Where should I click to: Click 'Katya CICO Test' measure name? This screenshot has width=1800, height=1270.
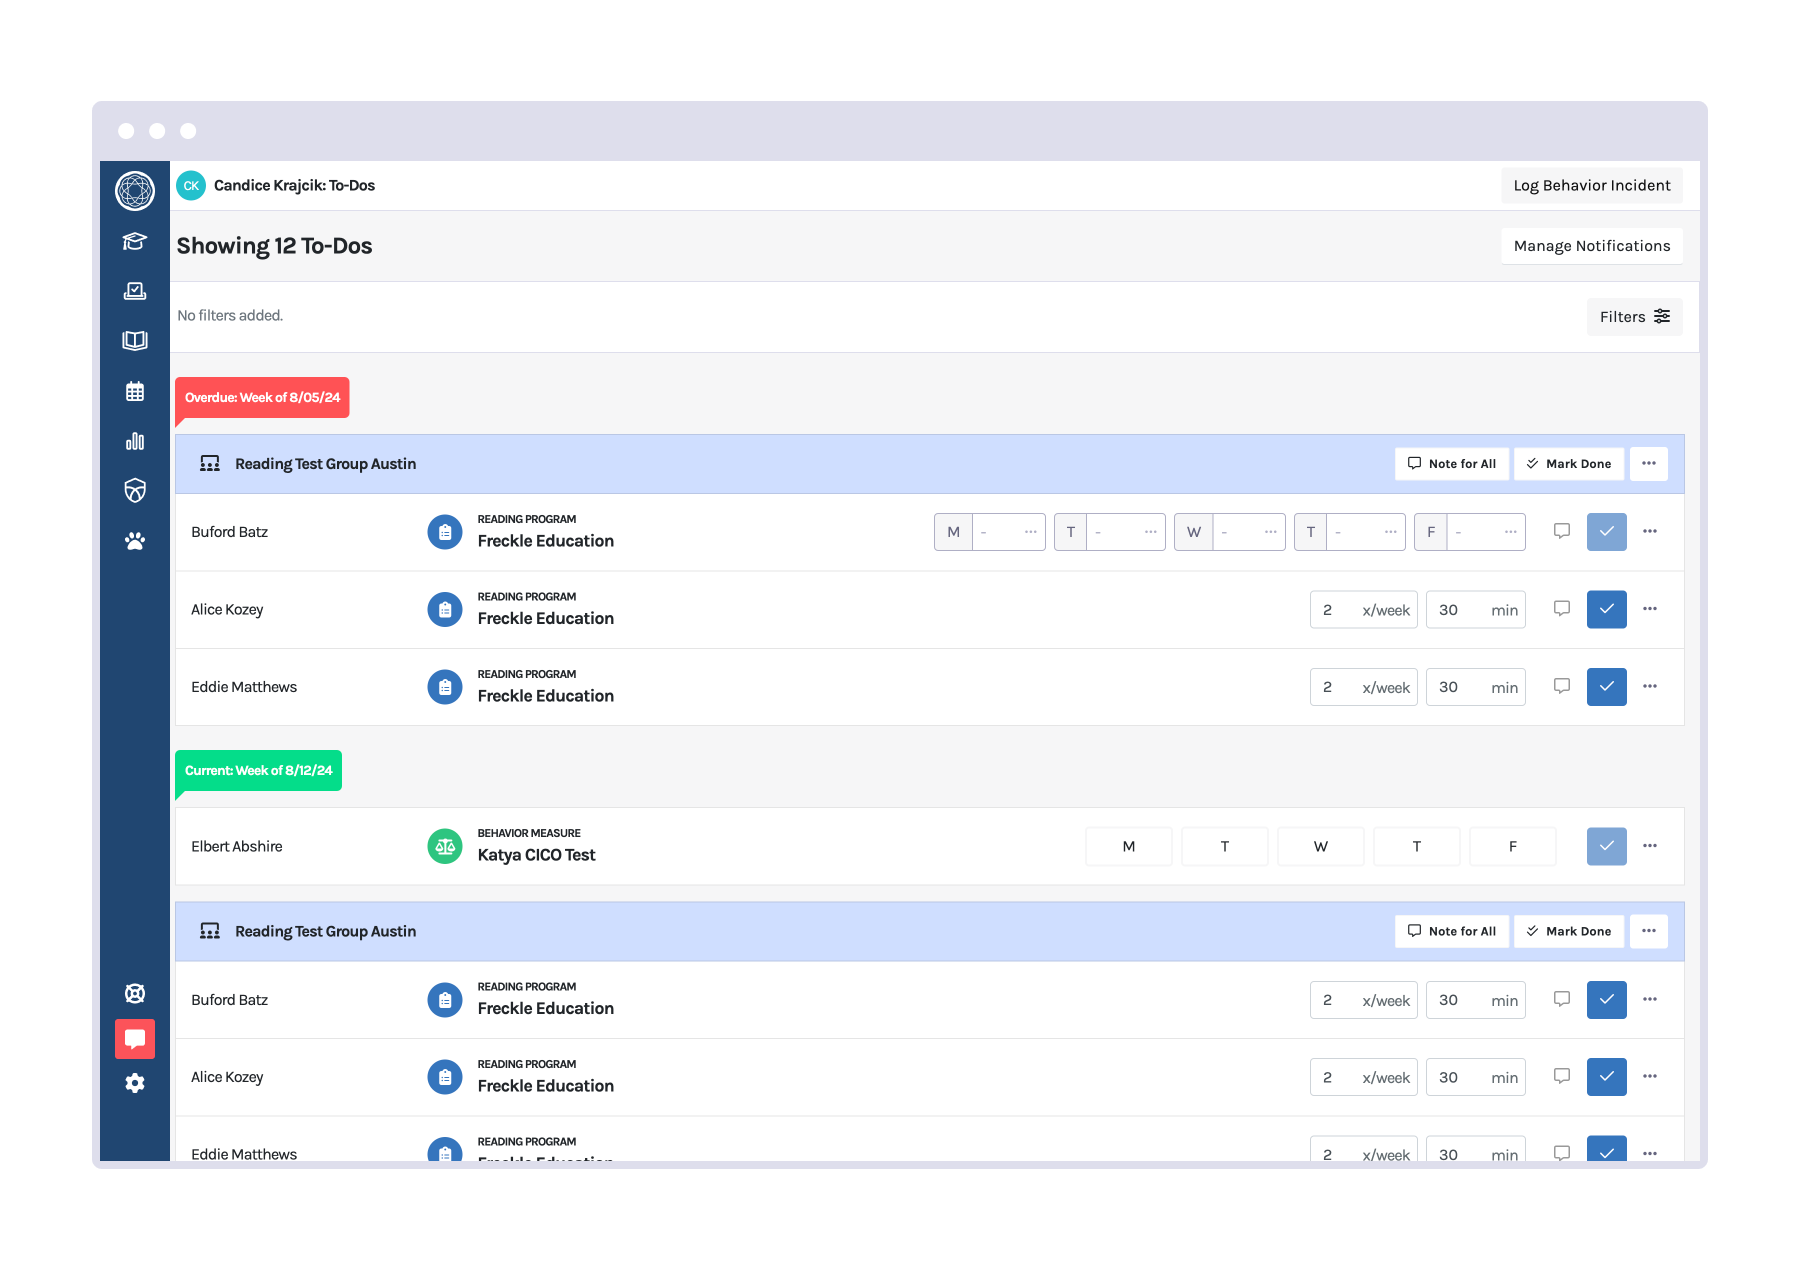(536, 855)
